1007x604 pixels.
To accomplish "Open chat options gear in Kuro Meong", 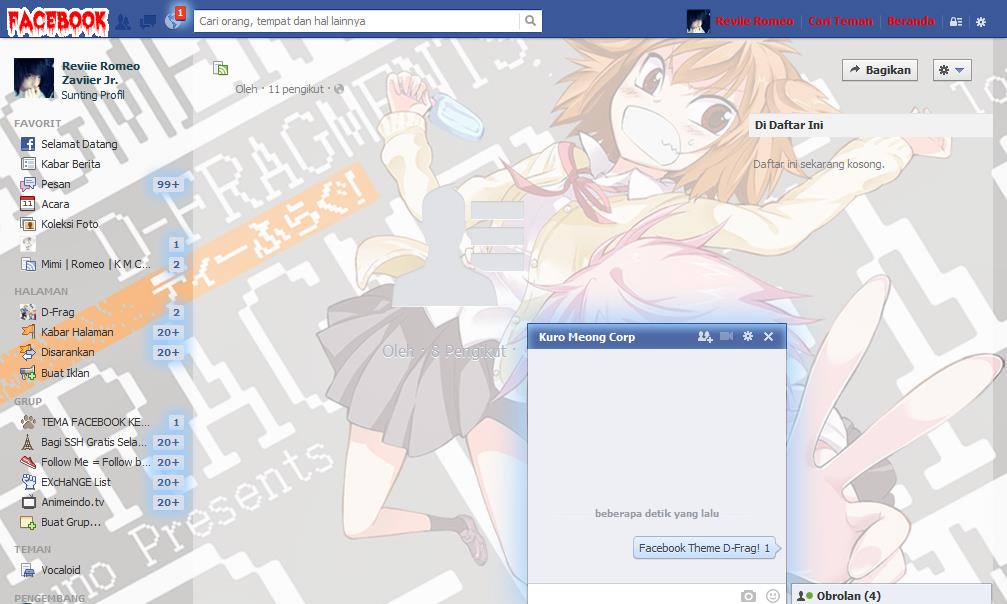I will pos(748,336).
